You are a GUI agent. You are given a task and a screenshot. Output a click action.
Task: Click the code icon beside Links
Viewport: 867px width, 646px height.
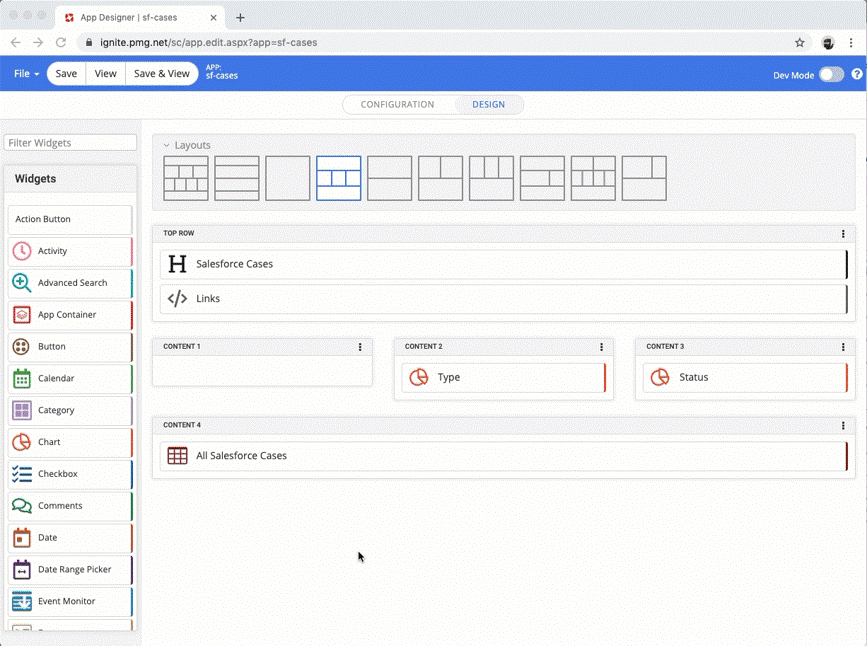[x=177, y=299]
